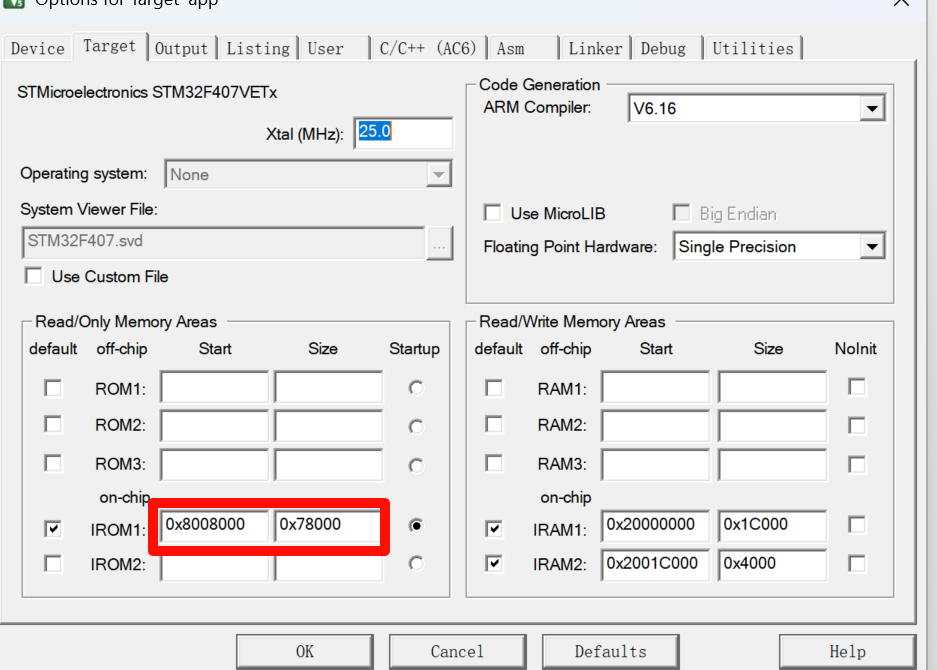Image resolution: width=937 pixels, height=670 pixels.
Task: Uncheck the IRAM2 default checkbox
Action: click(494, 564)
